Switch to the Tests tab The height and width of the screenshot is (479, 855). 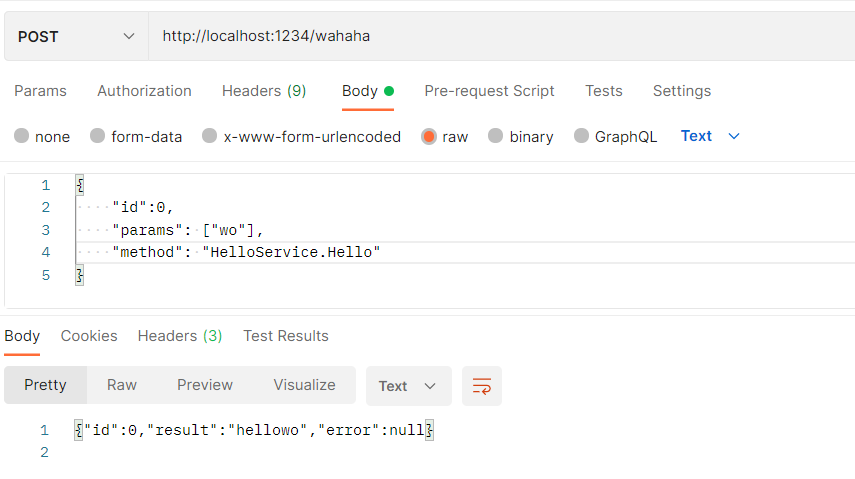pyautogui.click(x=604, y=91)
